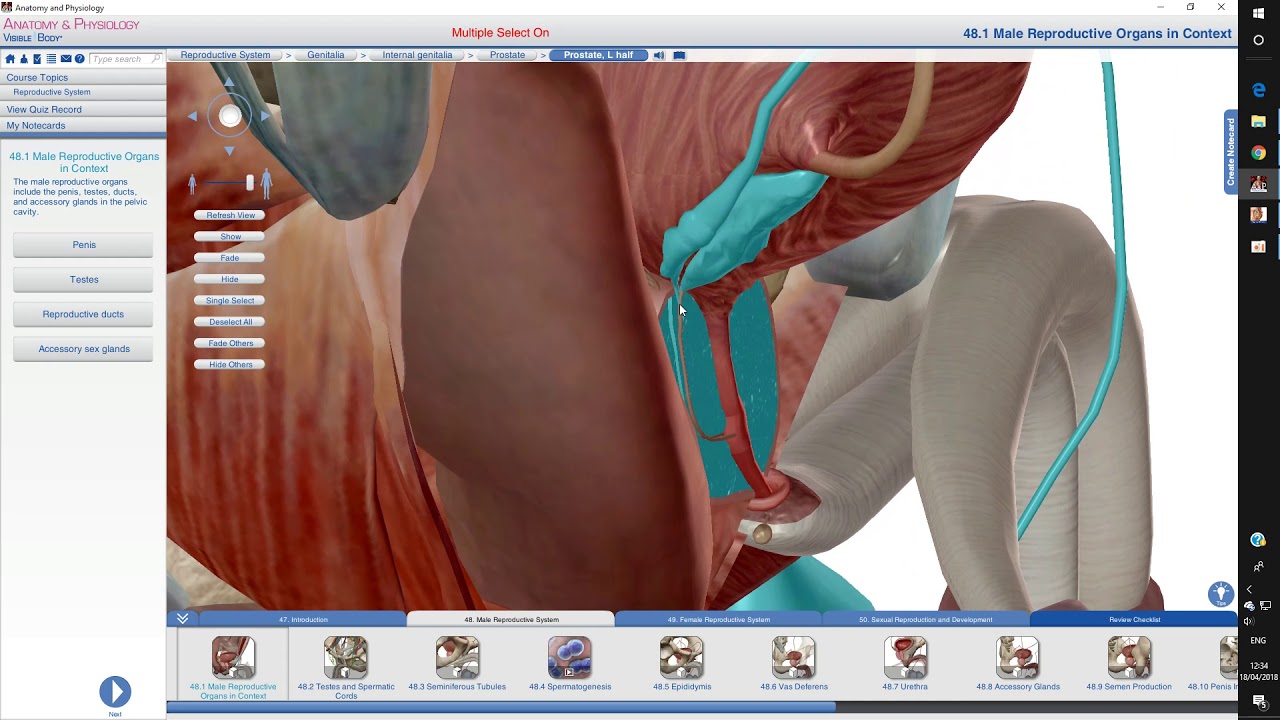Click the Penis topic button

(84, 245)
